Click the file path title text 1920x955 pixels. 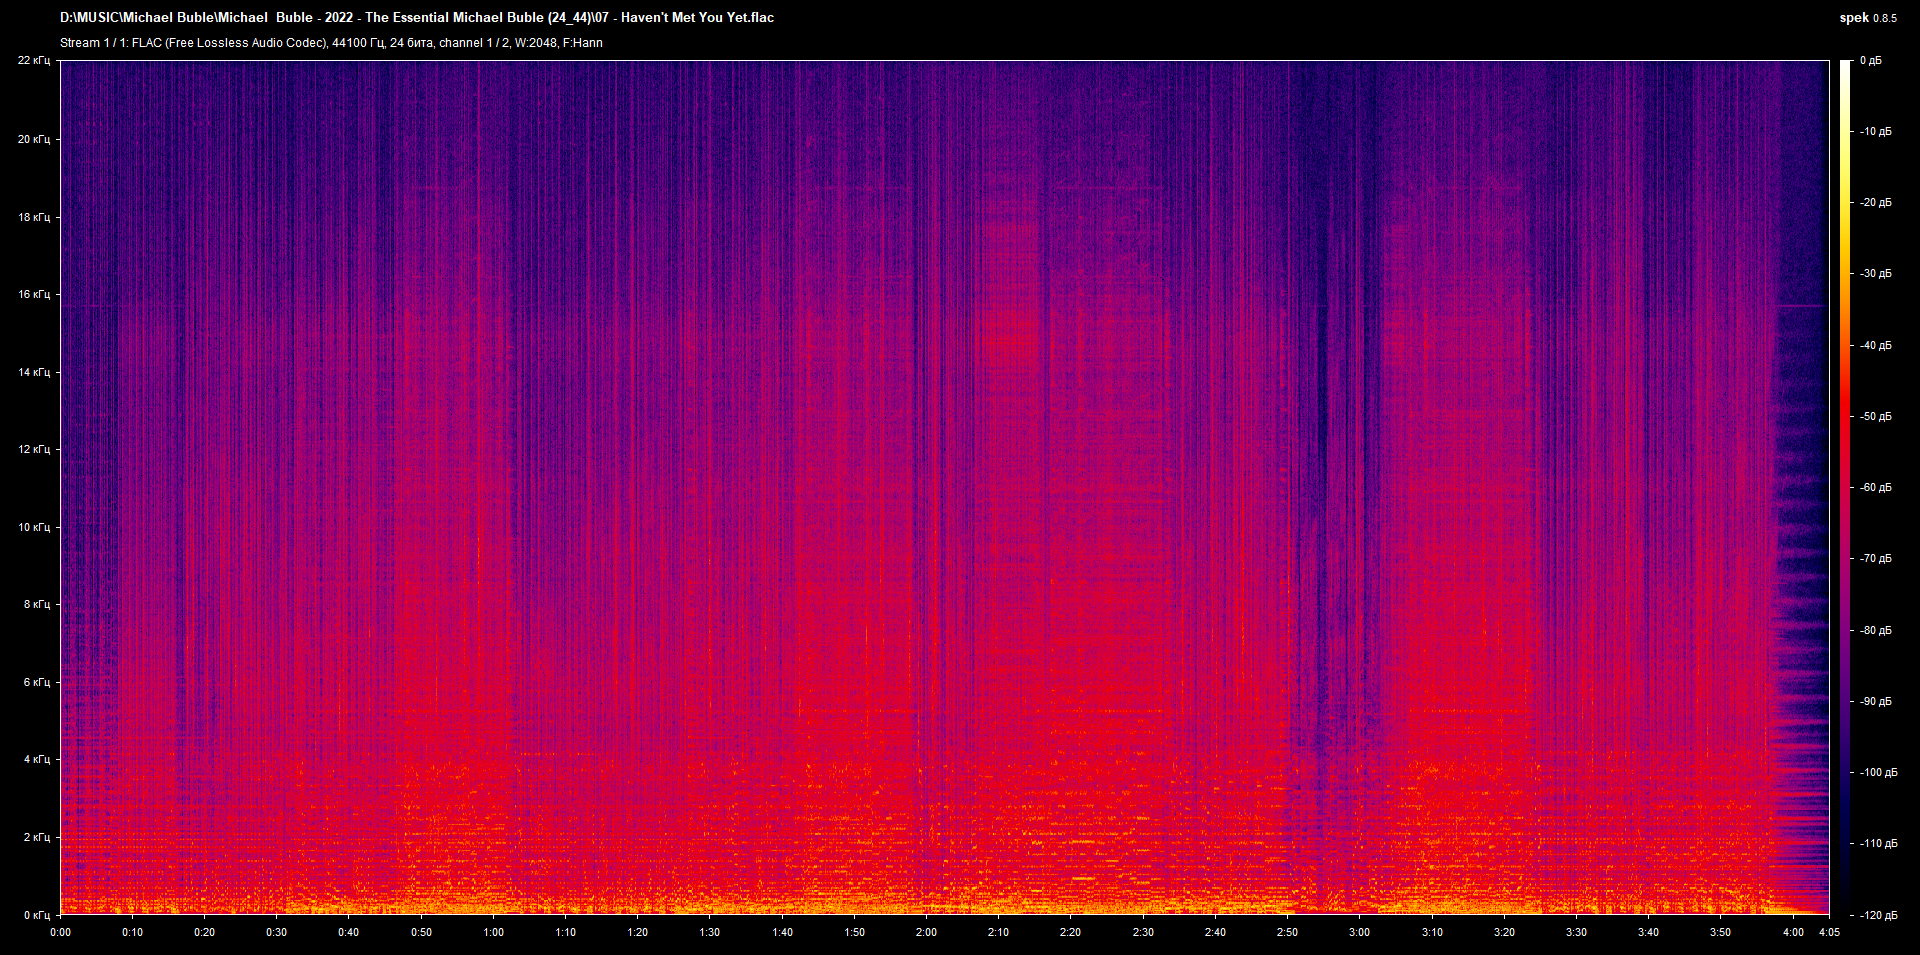417,17
